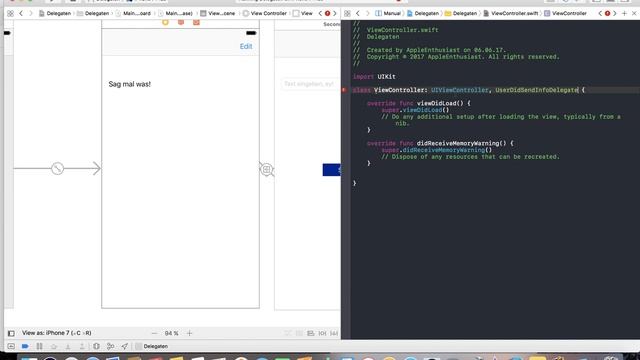The height and width of the screenshot is (360, 640).
Task: Jump to next issue in assistant editor
Action: click(615, 13)
